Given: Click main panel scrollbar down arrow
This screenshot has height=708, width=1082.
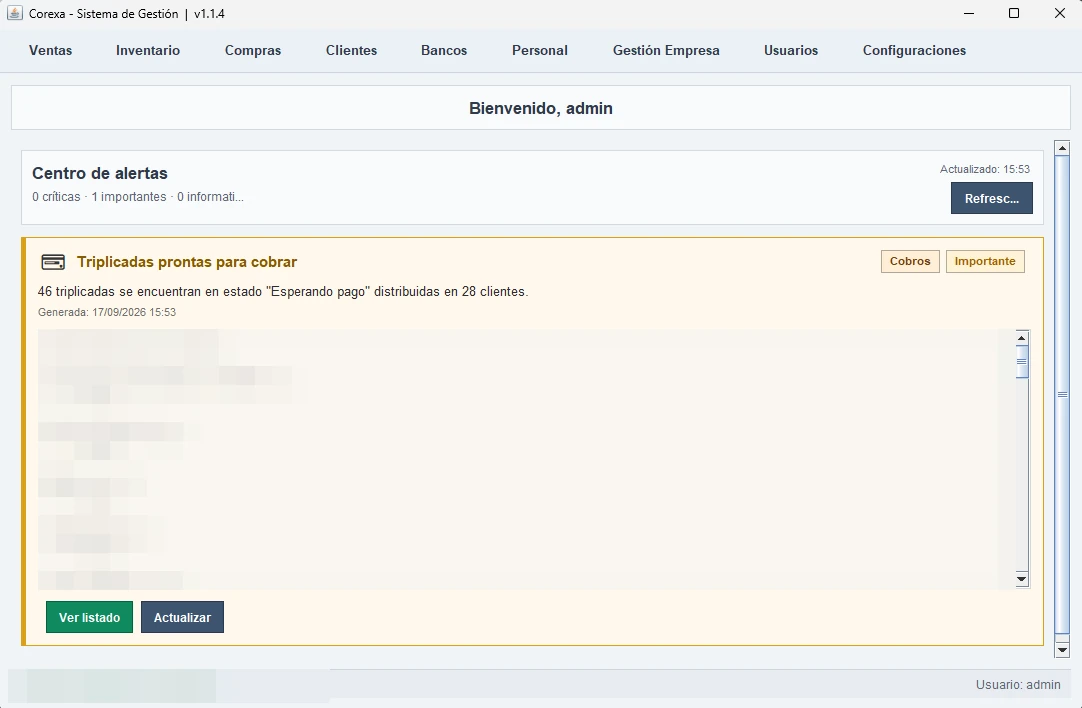Looking at the screenshot, I should pyautogui.click(x=1062, y=649).
